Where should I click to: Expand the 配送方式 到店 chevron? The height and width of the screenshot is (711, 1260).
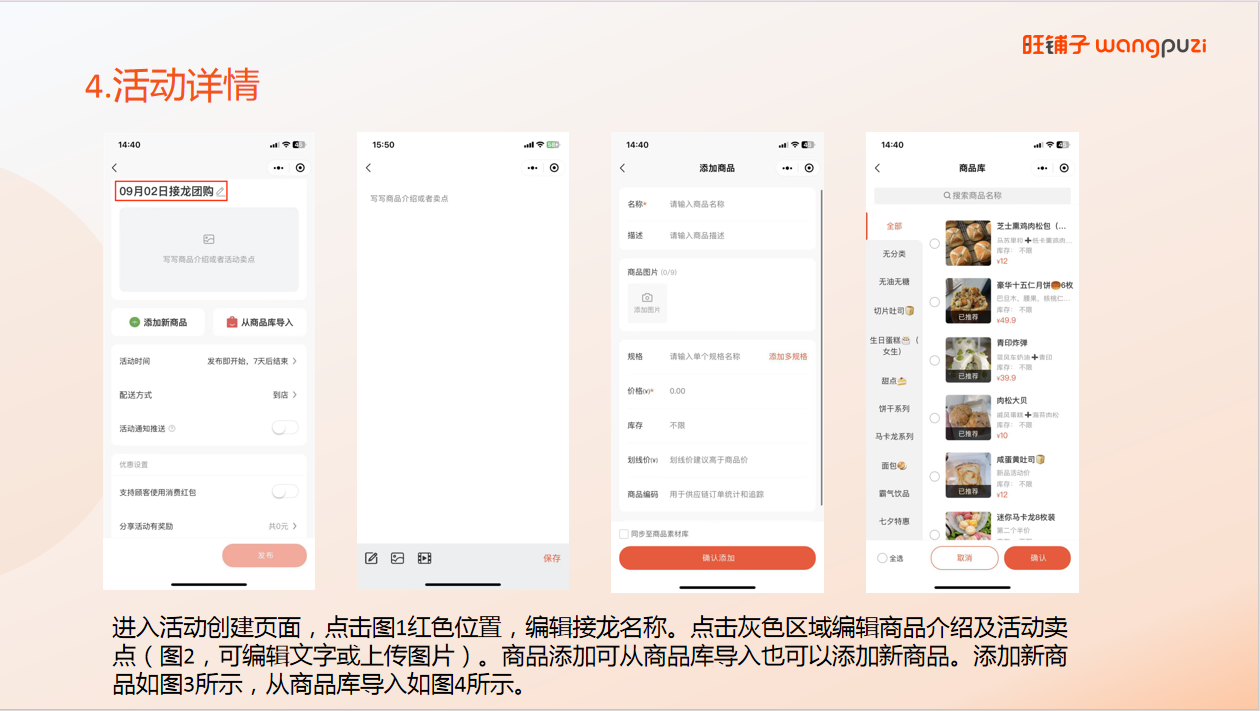pos(295,395)
